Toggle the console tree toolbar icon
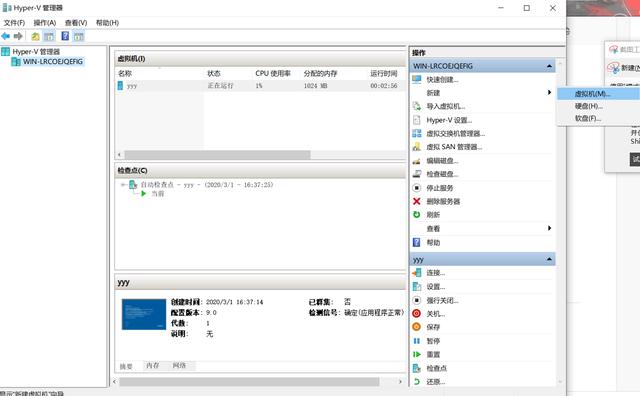 [x=49, y=36]
